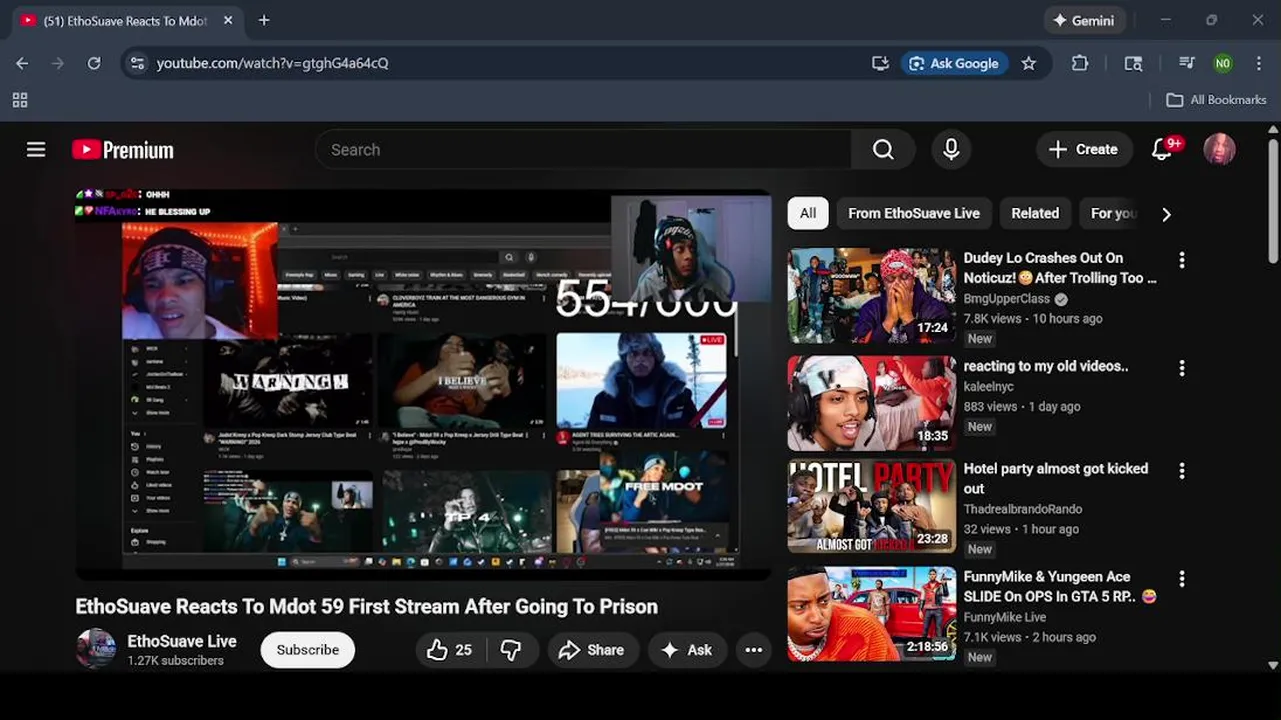Image resolution: width=1281 pixels, height=720 pixels.
Task: Select the For you filter chip
Action: point(1113,213)
